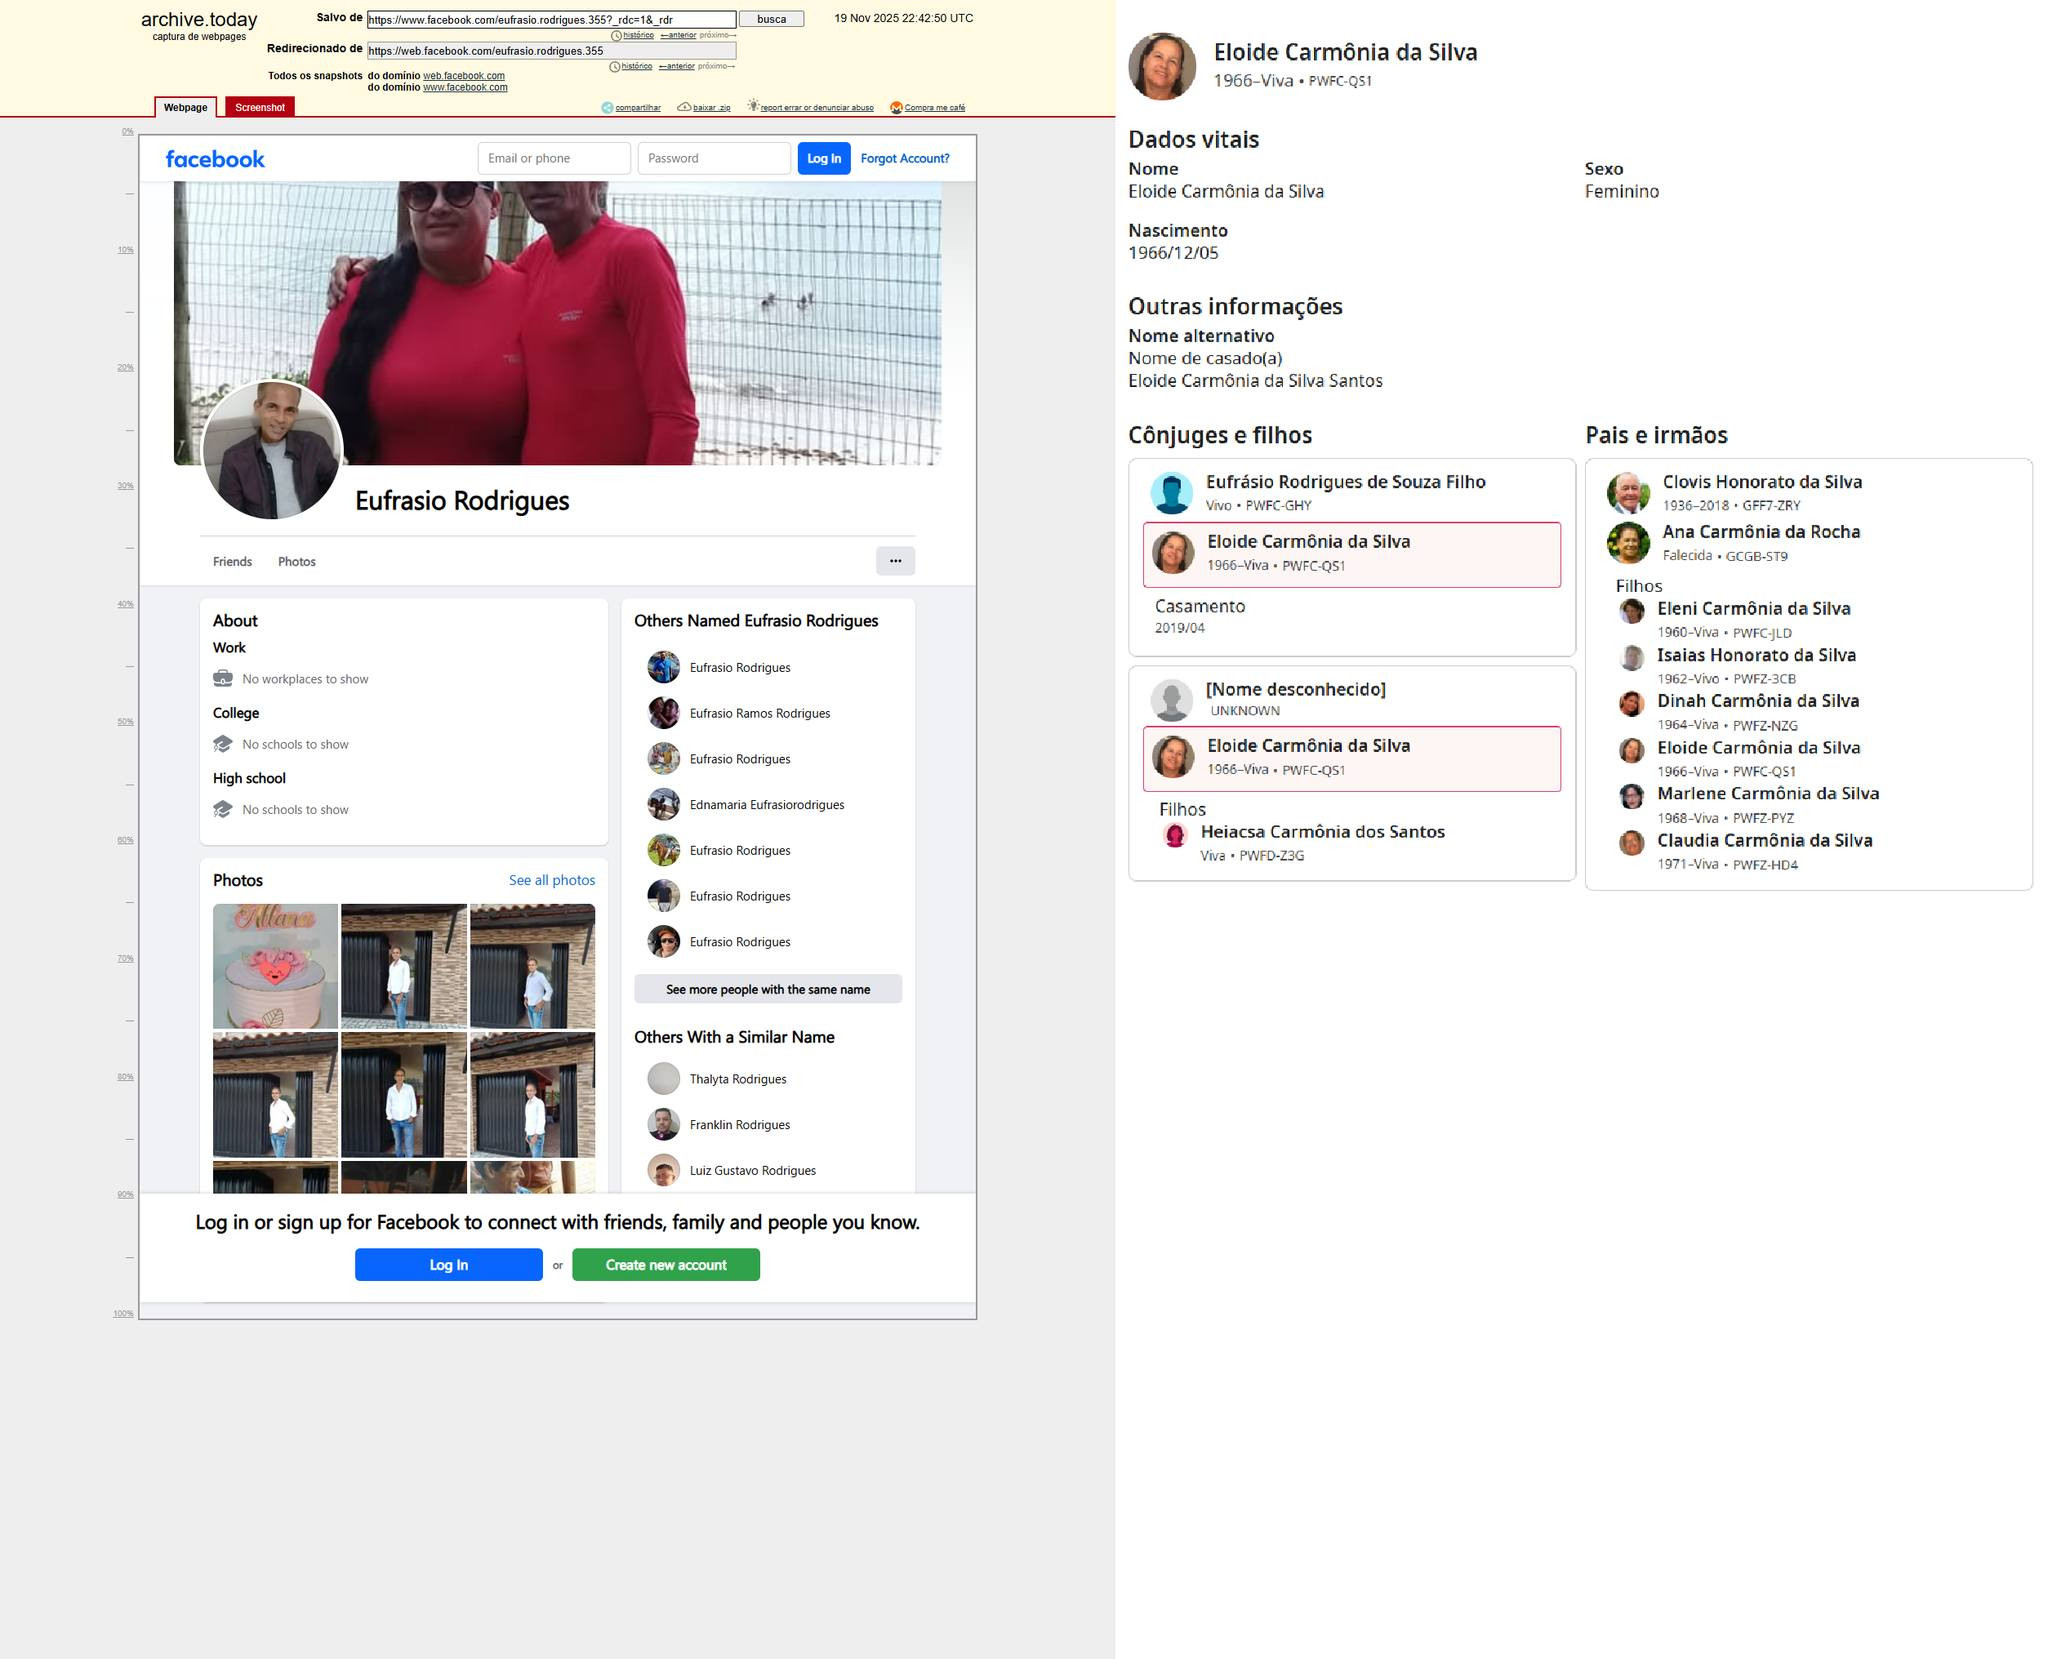The image size is (2048, 1659).
Task: Open the Alana cake photo thumbnail
Action: coord(275,966)
